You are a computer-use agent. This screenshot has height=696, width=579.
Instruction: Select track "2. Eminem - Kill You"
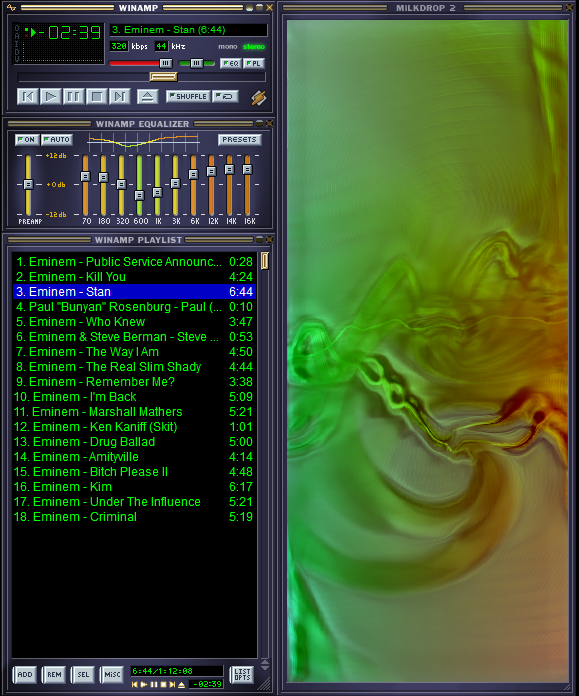click(134, 277)
